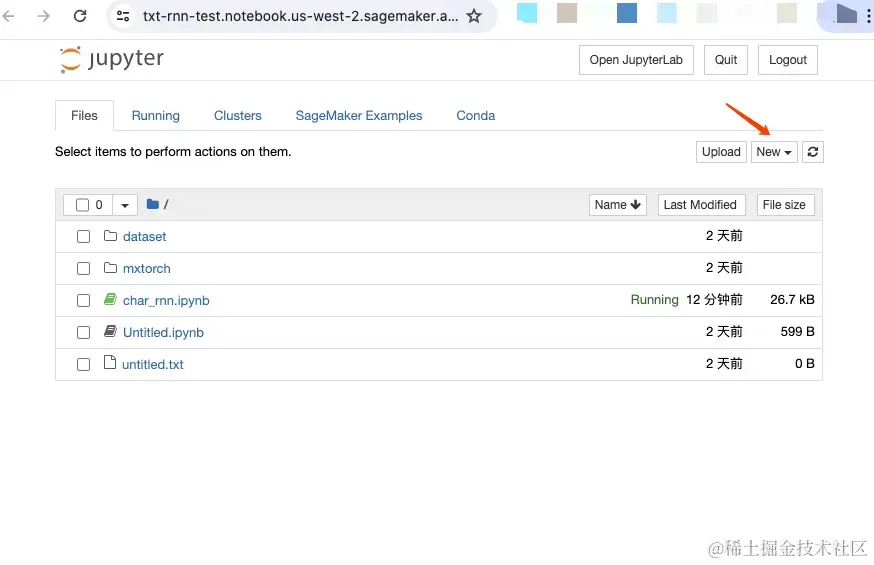Screen dimensions: 874x565
Task: Click the 599 B file size
Action: click(x=797, y=332)
